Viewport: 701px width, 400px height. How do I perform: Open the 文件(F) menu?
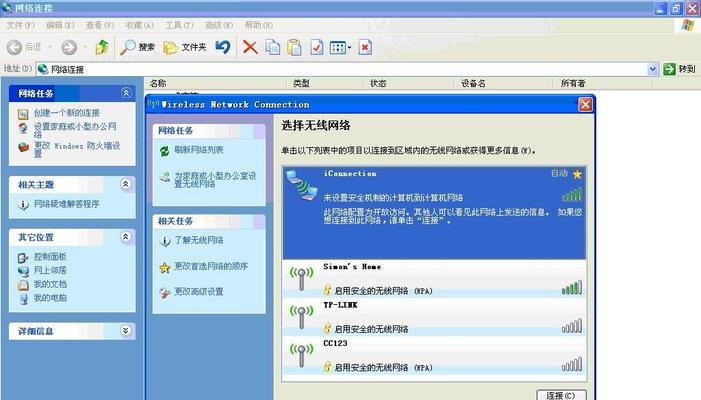point(21,25)
